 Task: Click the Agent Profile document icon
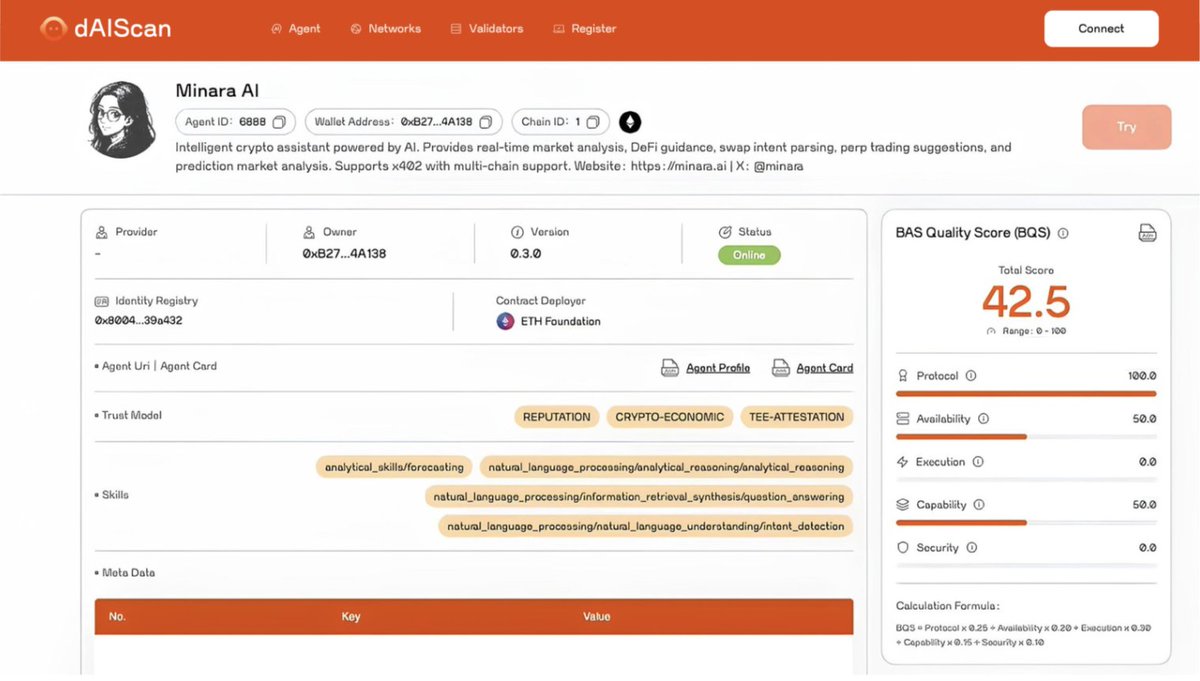[671, 368]
